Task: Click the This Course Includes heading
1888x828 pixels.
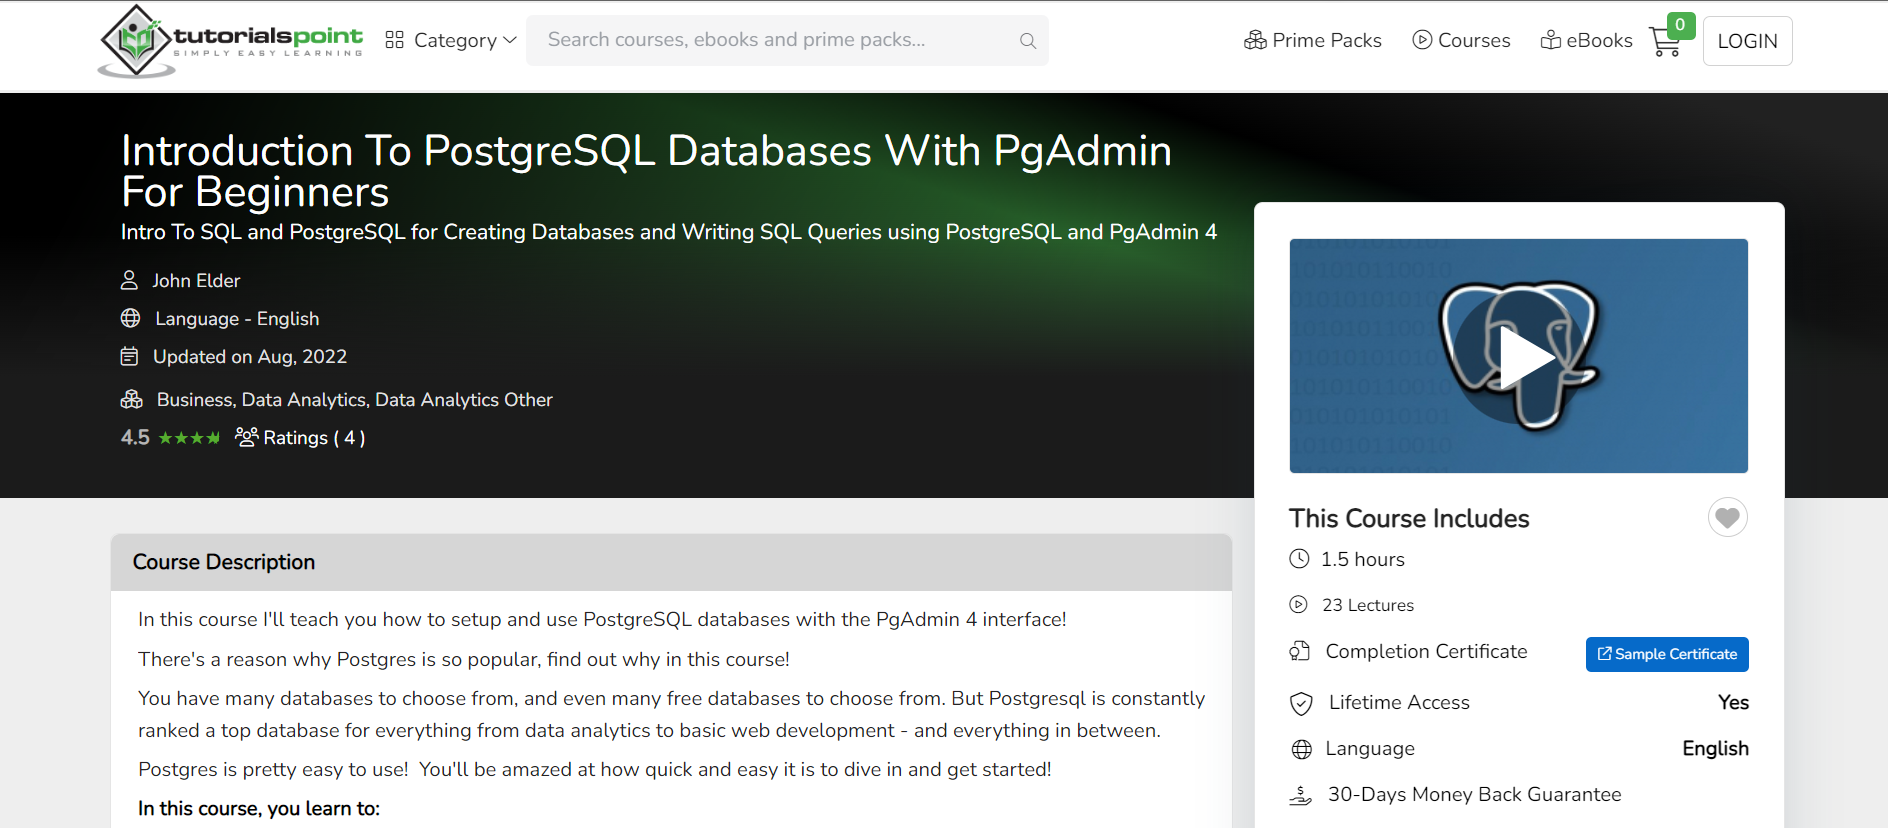Action: click(1409, 518)
